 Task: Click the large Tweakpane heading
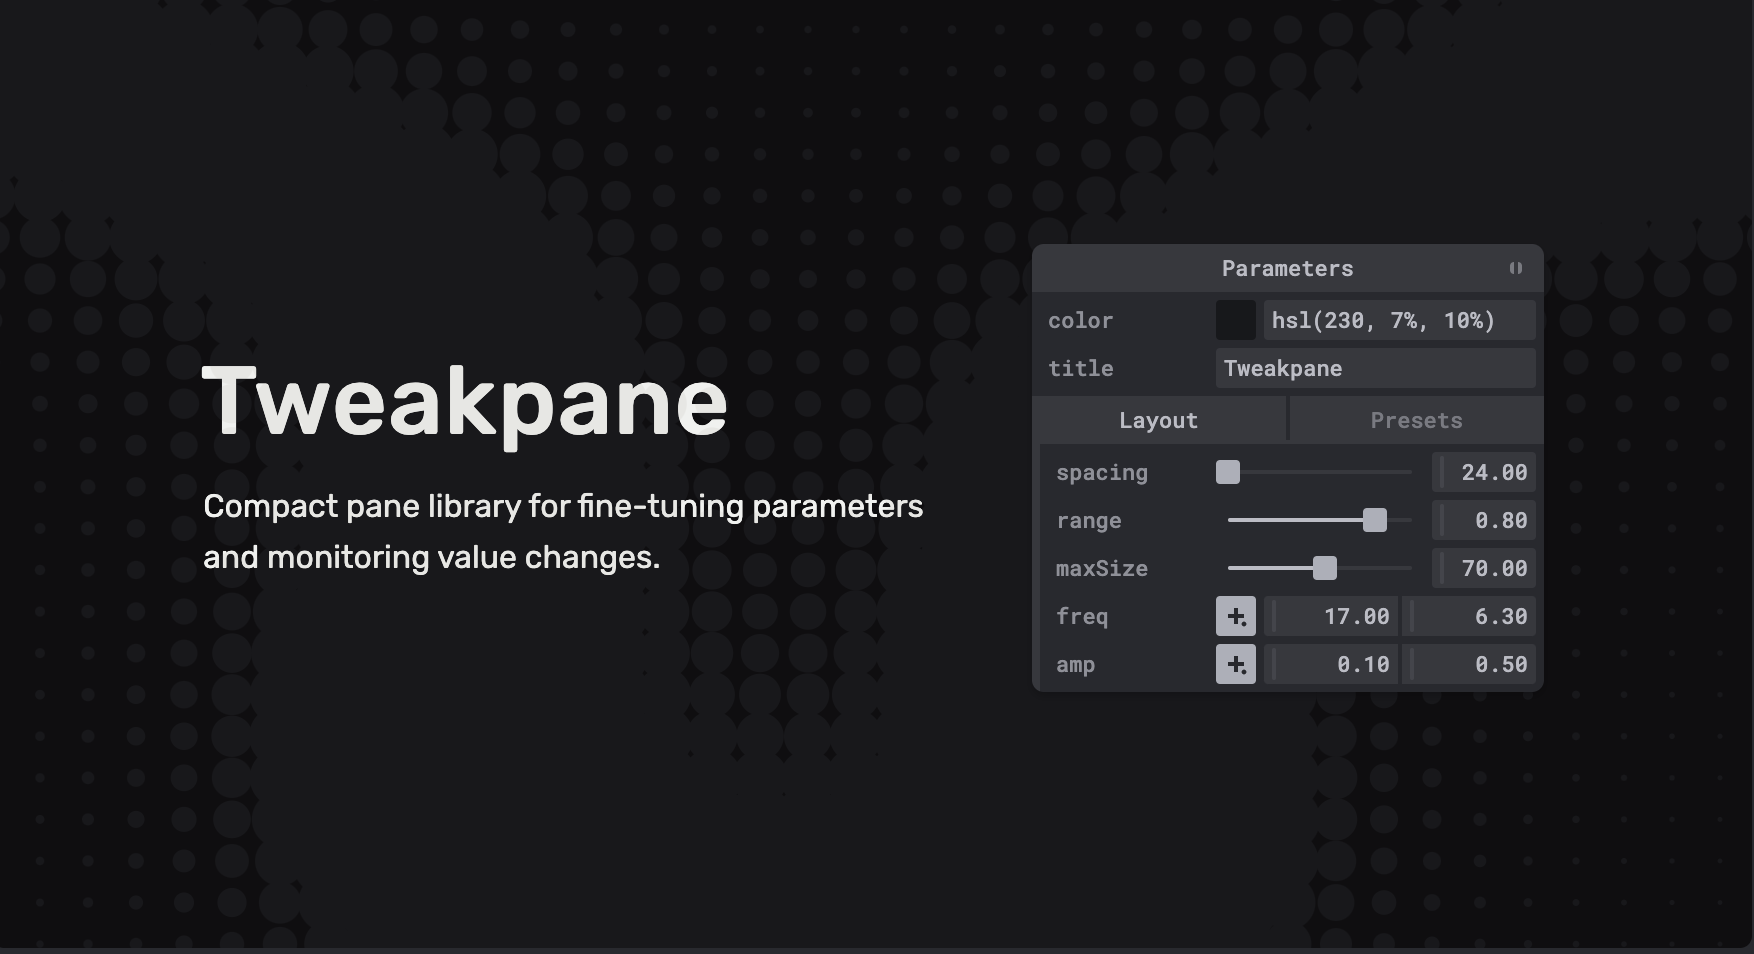click(465, 402)
